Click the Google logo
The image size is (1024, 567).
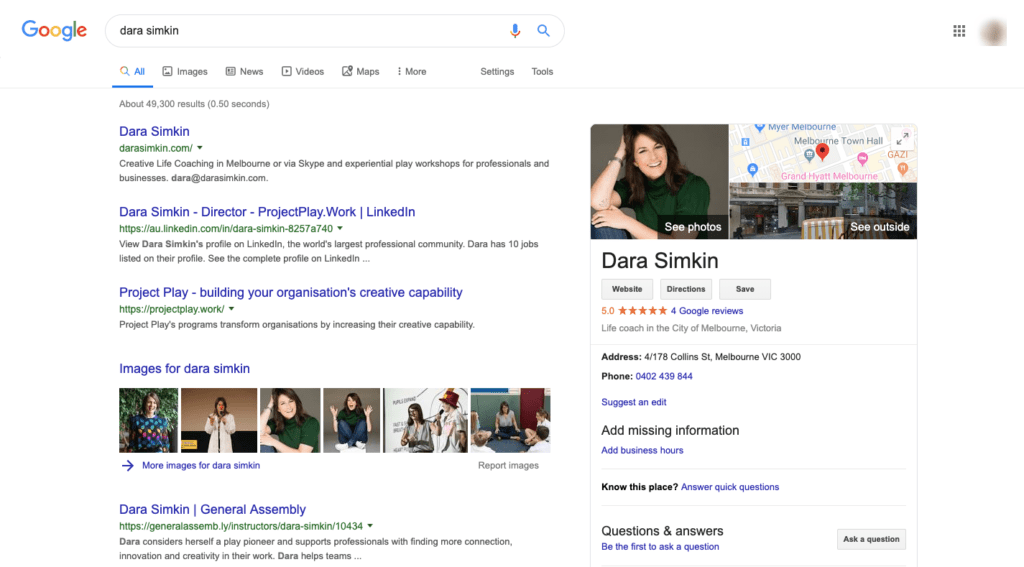[x=54, y=30]
